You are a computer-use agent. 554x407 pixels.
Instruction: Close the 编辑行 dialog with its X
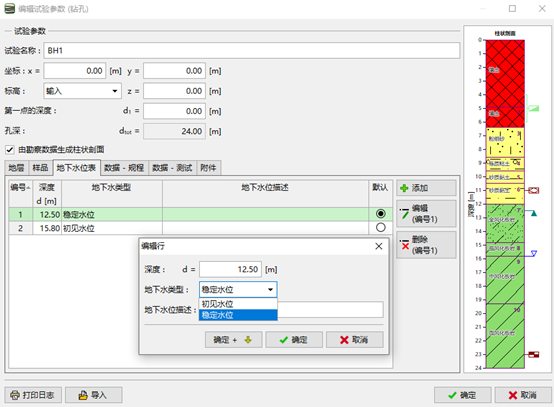click(x=379, y=246)
